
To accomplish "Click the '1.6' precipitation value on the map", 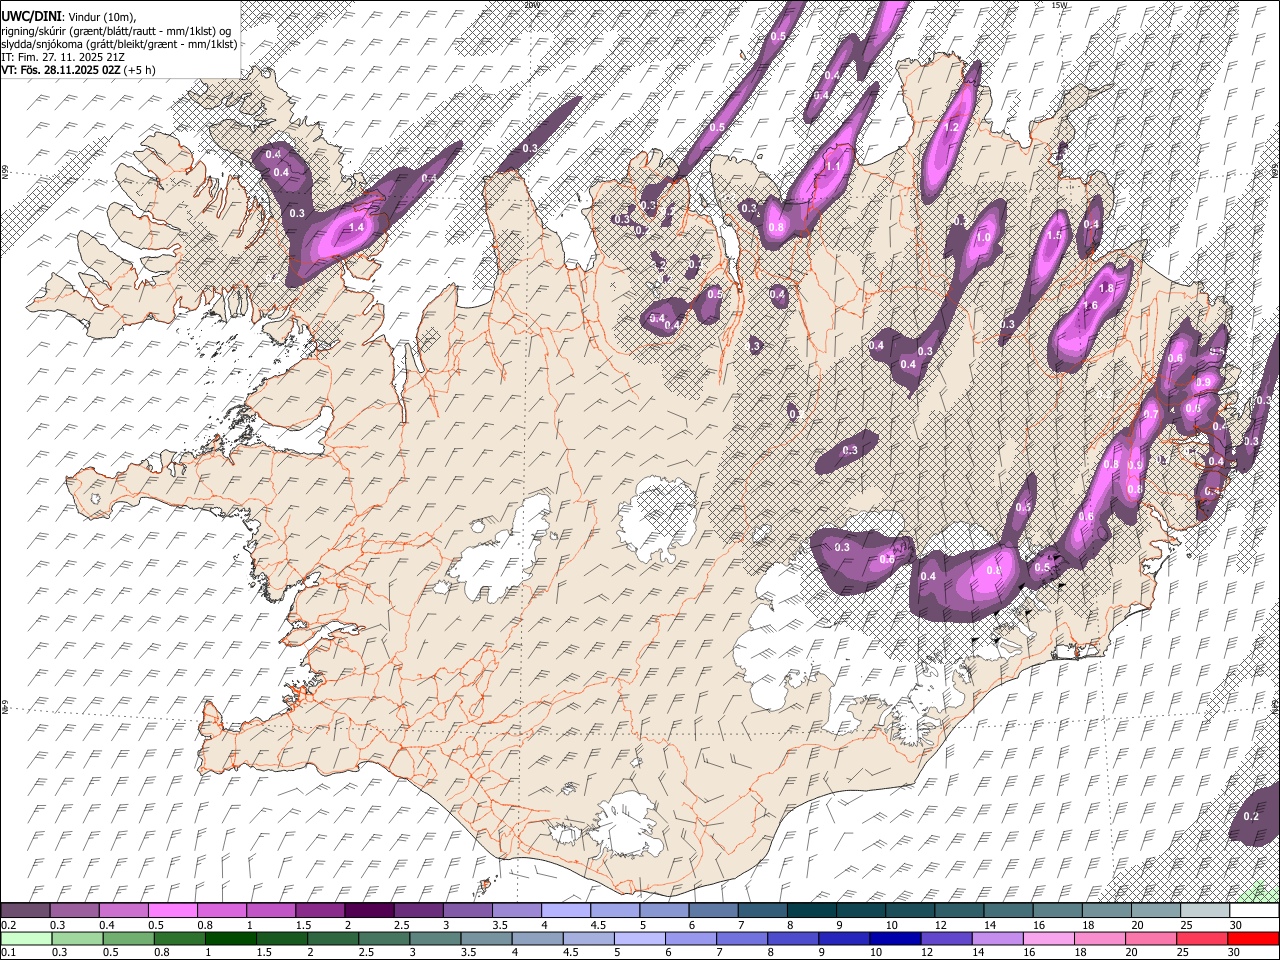I will [1090, 305].
